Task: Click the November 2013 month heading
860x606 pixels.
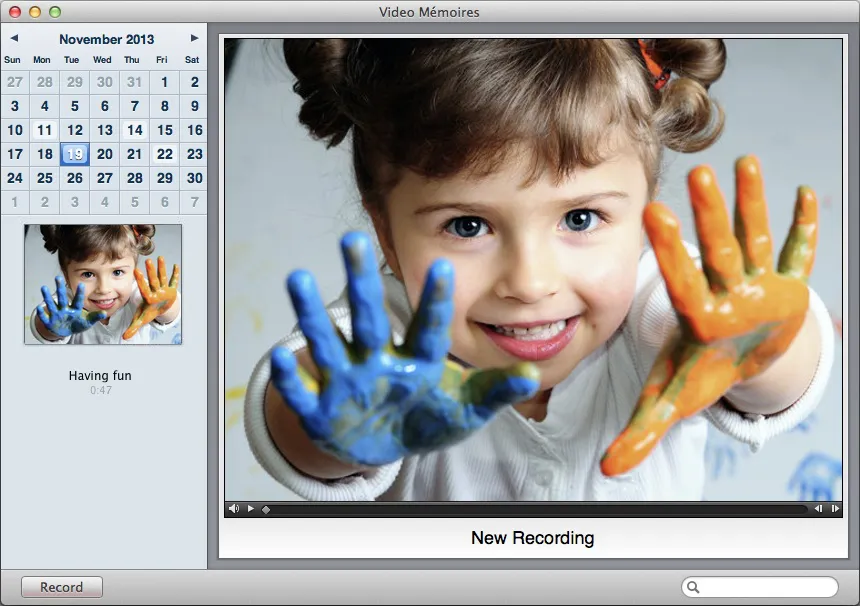Action: pos(106,39)
